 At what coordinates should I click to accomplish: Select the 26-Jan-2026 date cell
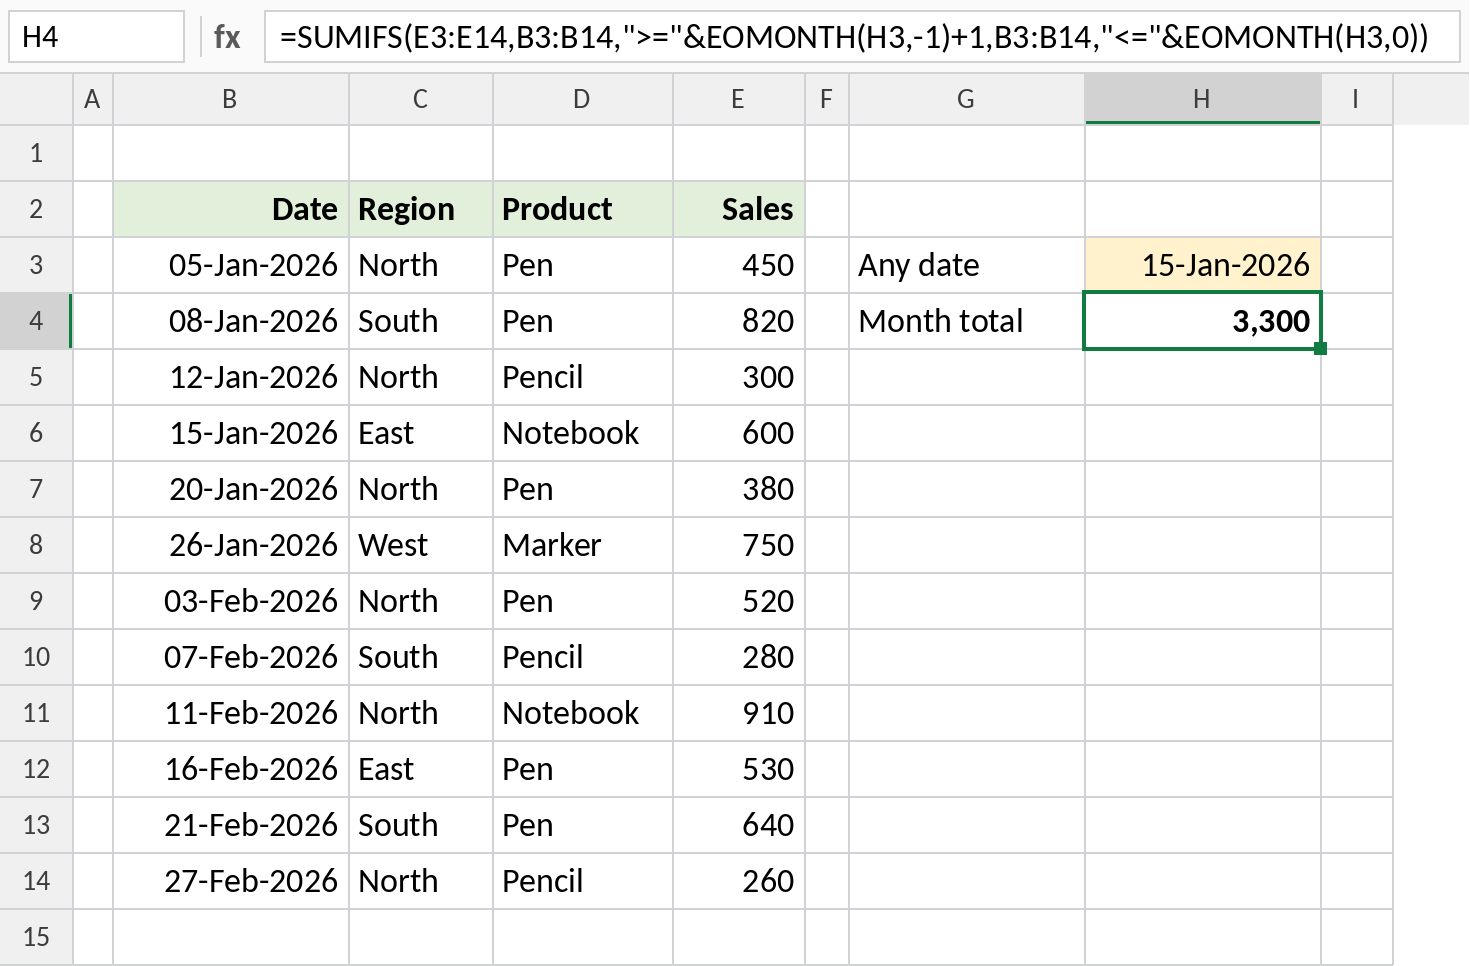pyautogui.click(x=231, y=545)
